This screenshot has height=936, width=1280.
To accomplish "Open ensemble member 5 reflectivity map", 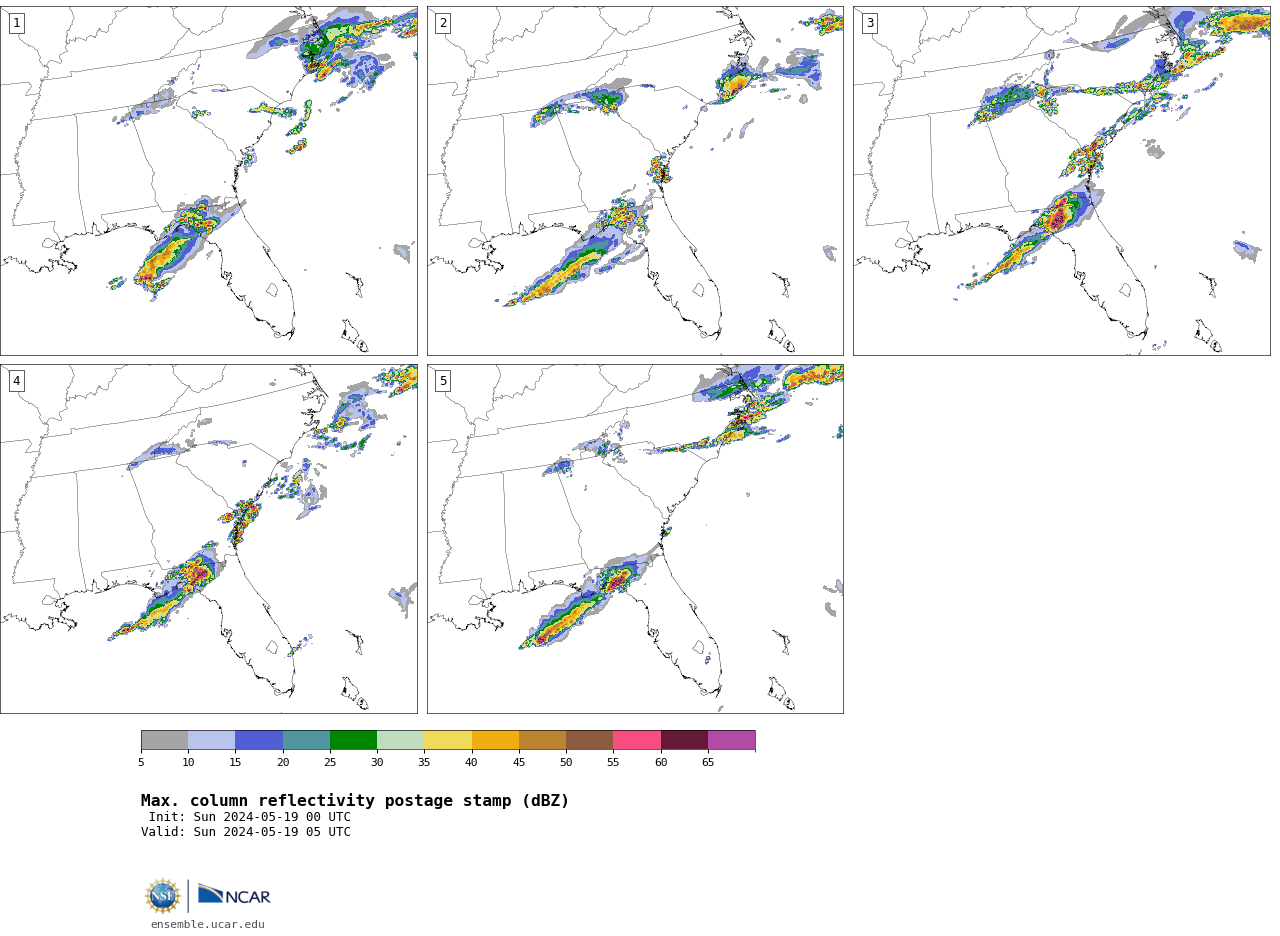I will click(635, 539).
